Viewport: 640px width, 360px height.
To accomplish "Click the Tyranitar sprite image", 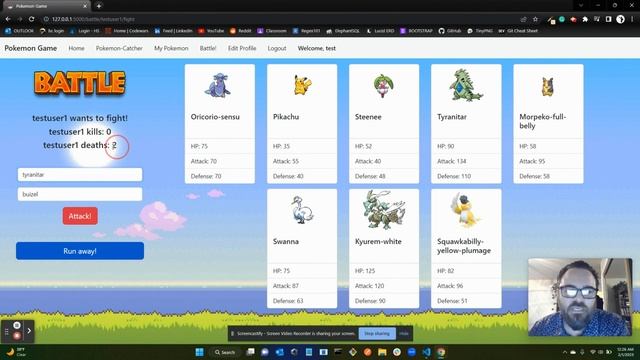I will coord(466,85).
